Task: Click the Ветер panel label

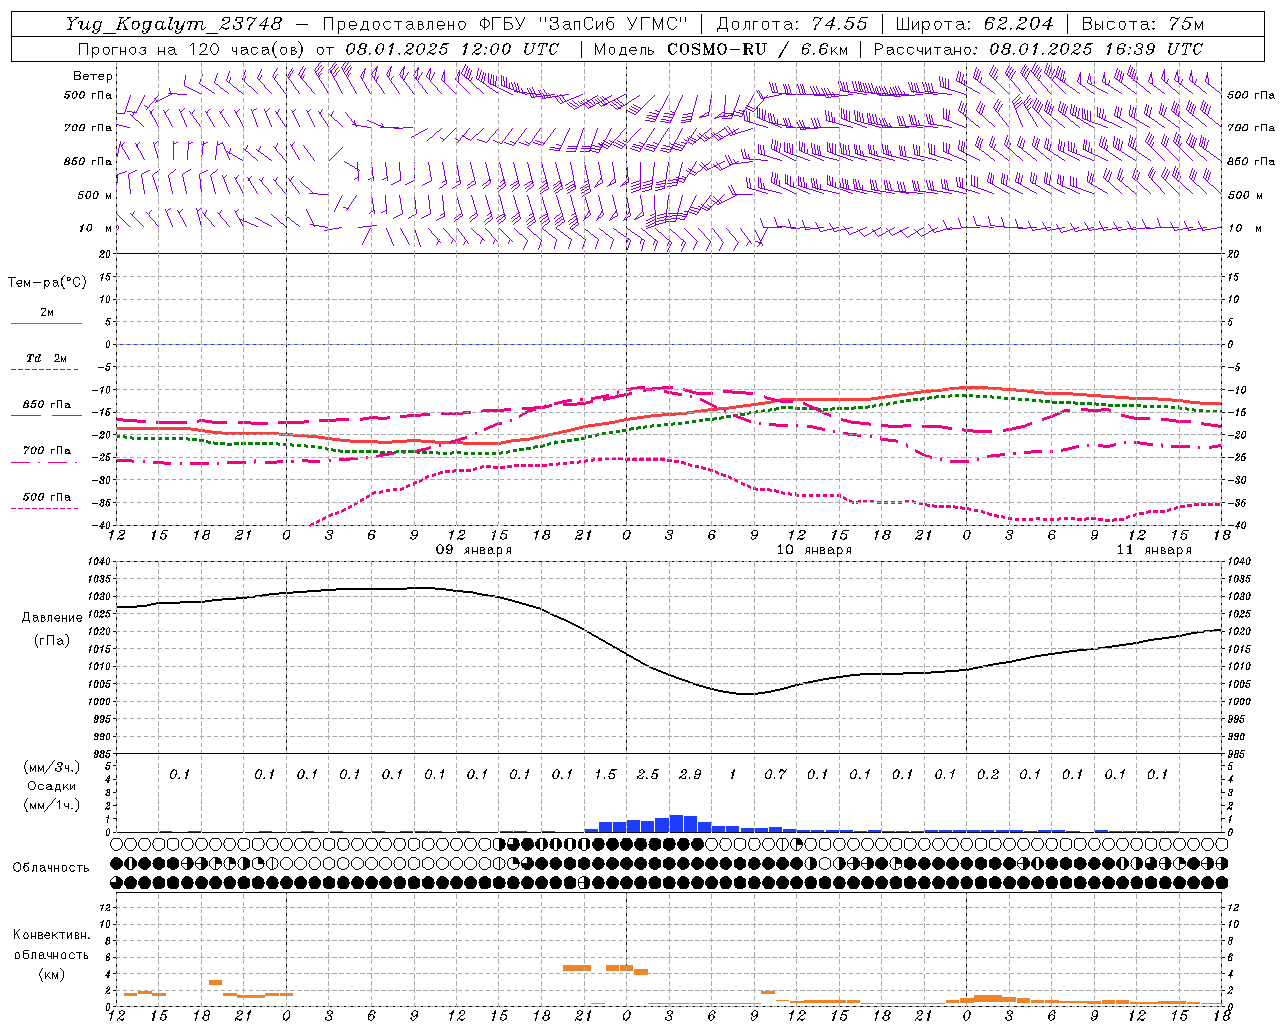Action: 93,76
